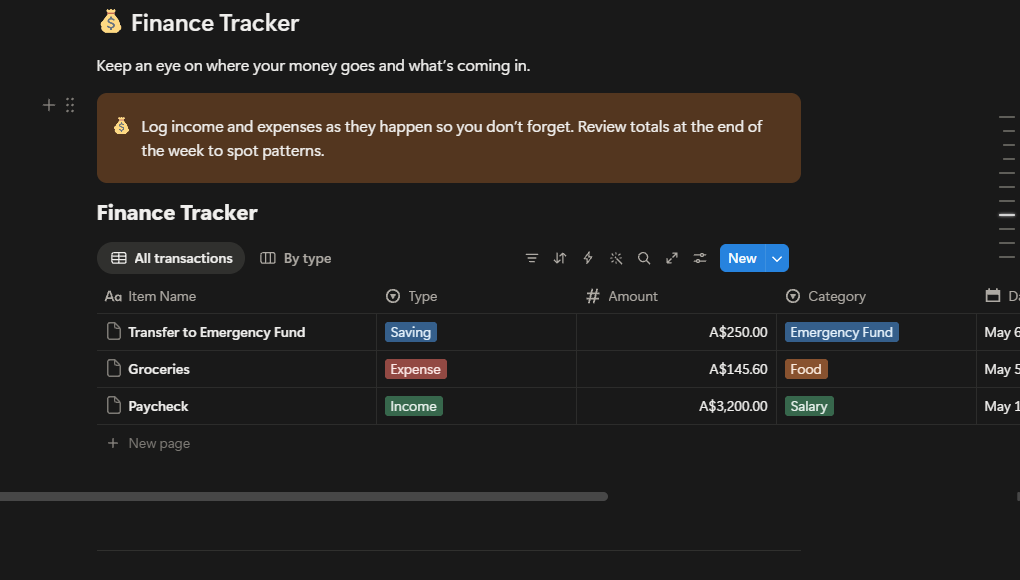
Task: Open the Emergency Fund category tag
Action: (x=842, y=332)
